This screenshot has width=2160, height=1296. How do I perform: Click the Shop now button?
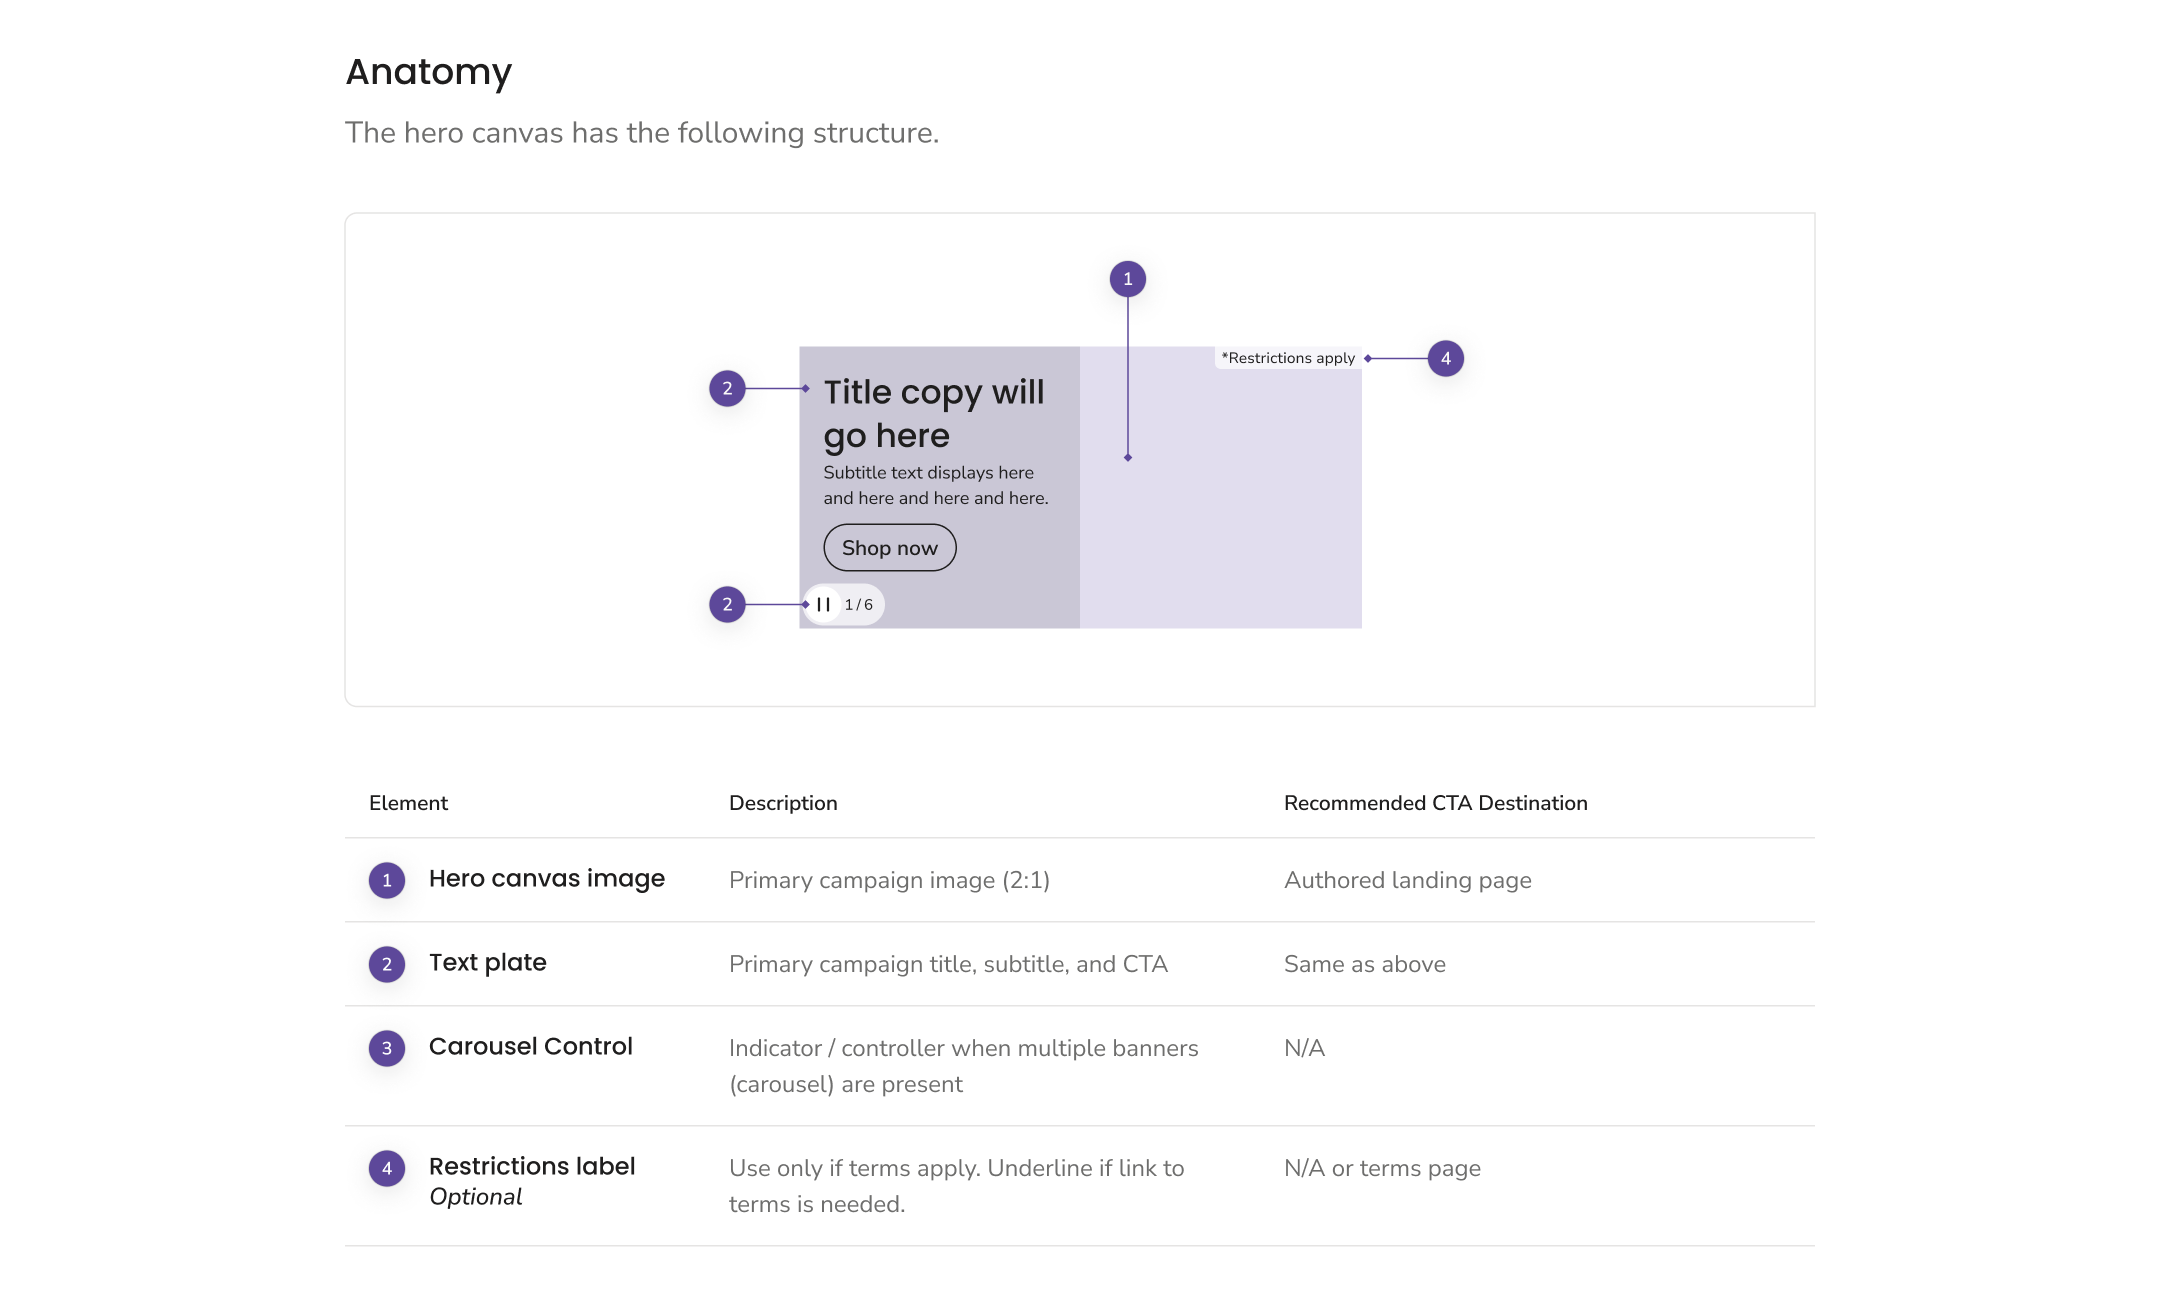pos(889,547)
